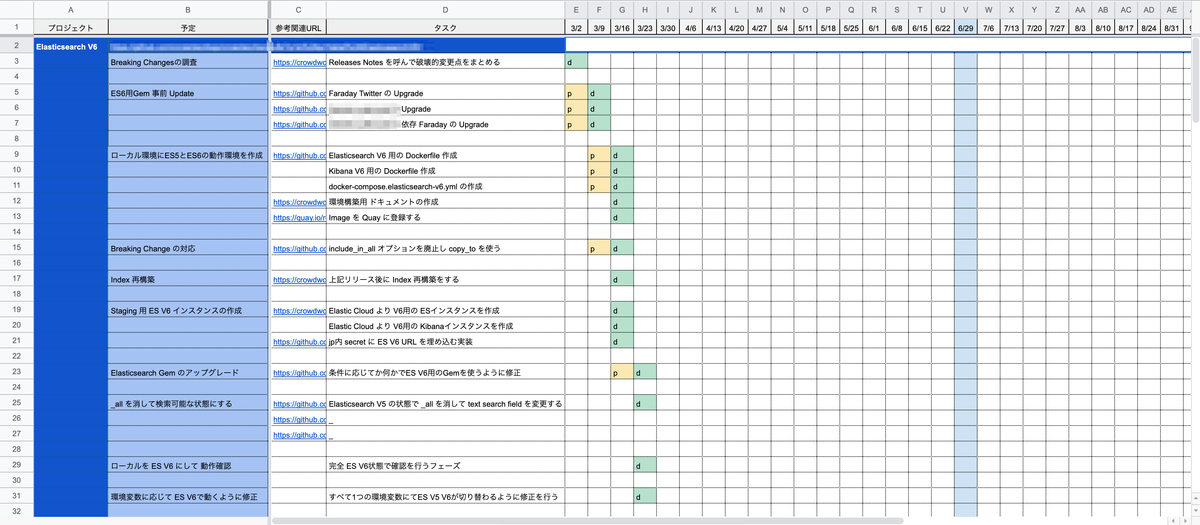Open the crowdworks link beside Releases Notes task
The width and height of the screenshot is (1200, 525).
click(x=299, y=62)
